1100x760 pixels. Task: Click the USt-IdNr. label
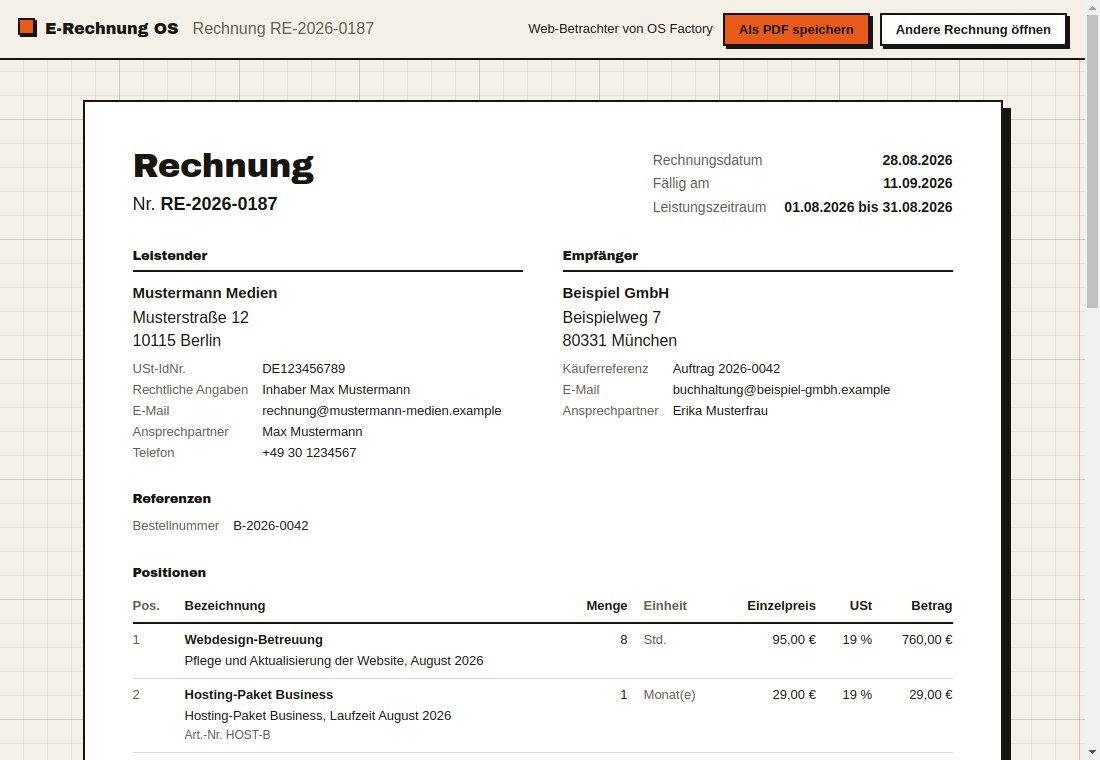159,368
